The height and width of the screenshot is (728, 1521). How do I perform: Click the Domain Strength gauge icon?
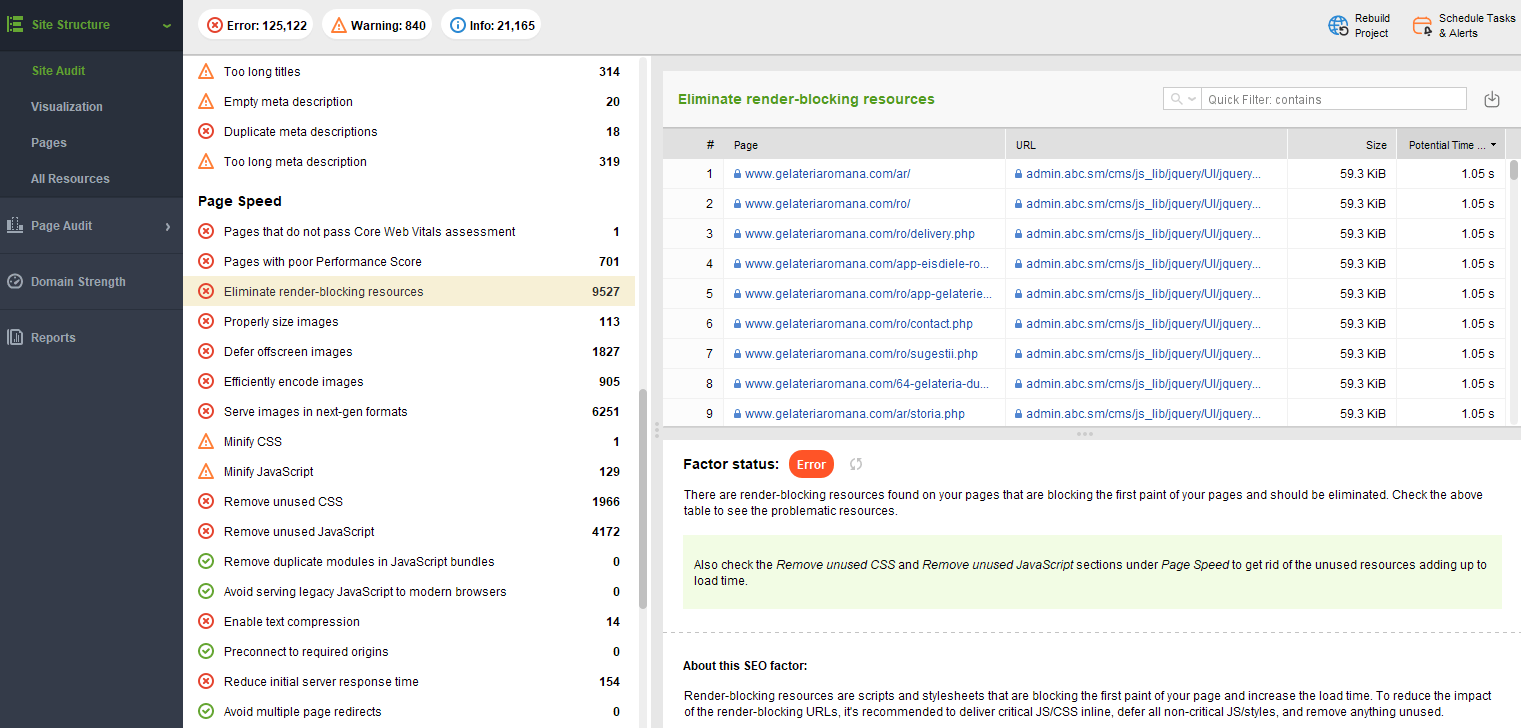pos(15,282)
